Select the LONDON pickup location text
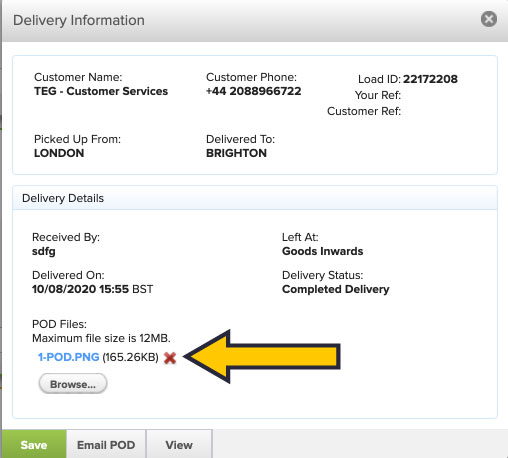508x458 pixels. pyautogui.click(x=59, y=153)
